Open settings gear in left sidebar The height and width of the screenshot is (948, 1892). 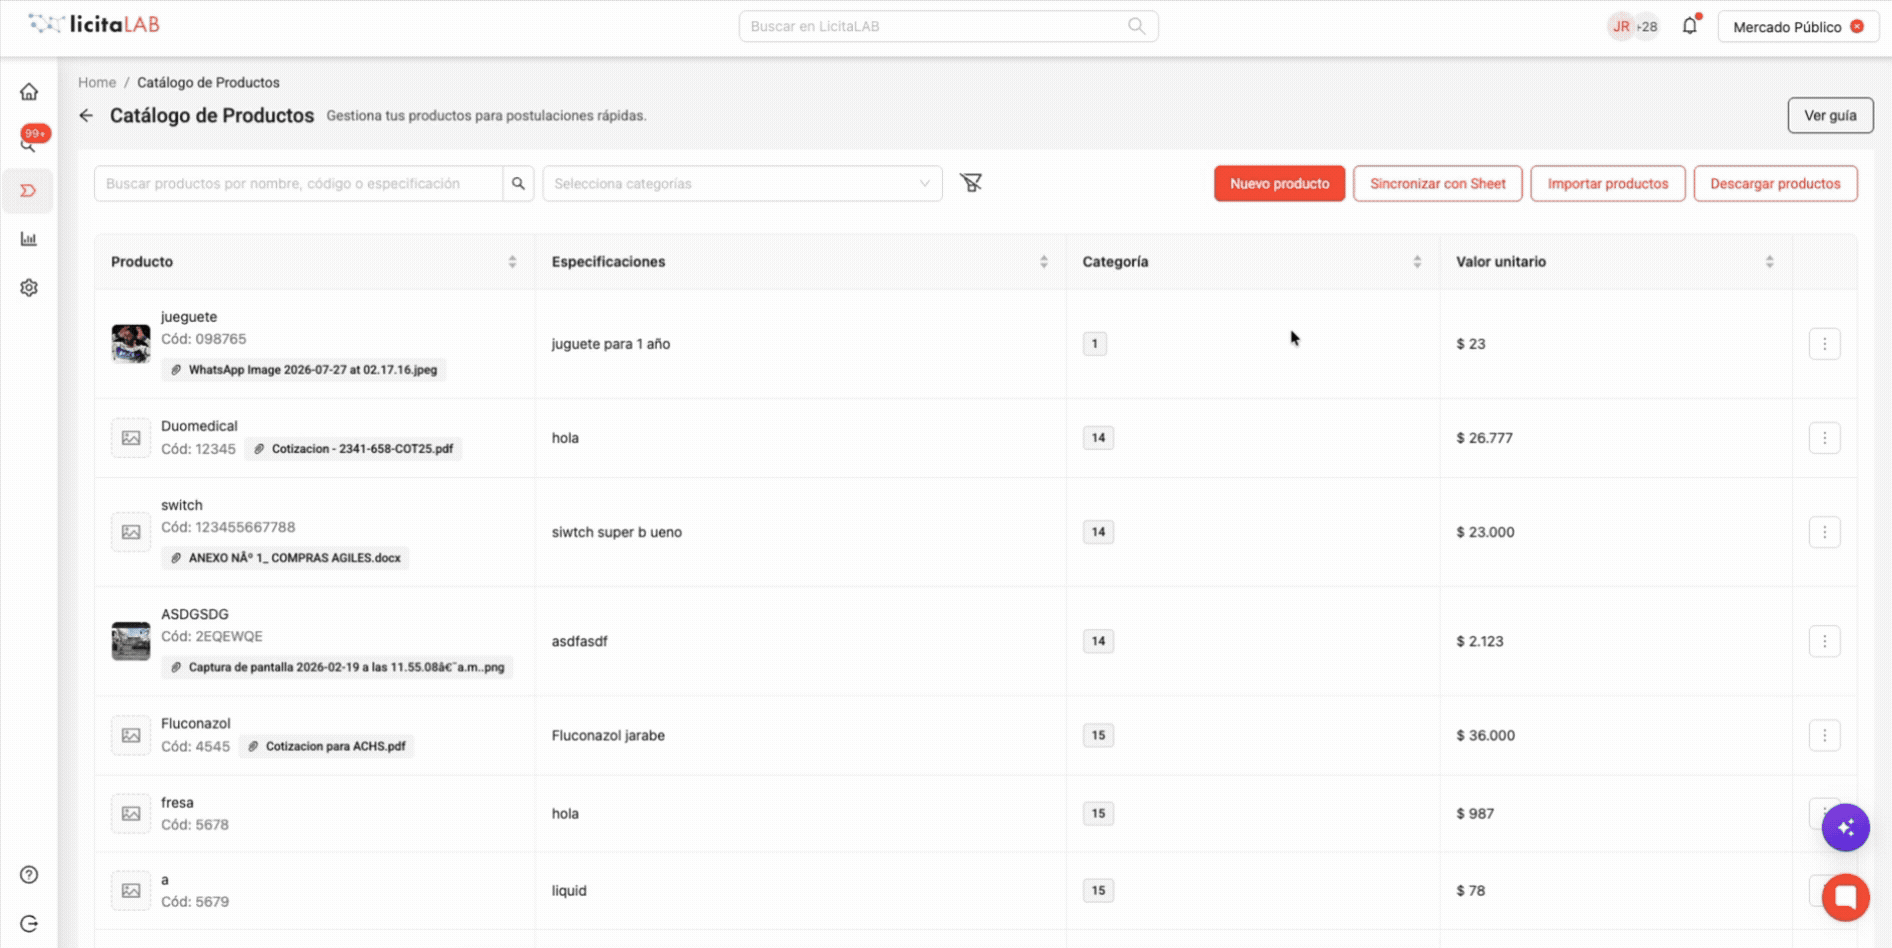29,288
